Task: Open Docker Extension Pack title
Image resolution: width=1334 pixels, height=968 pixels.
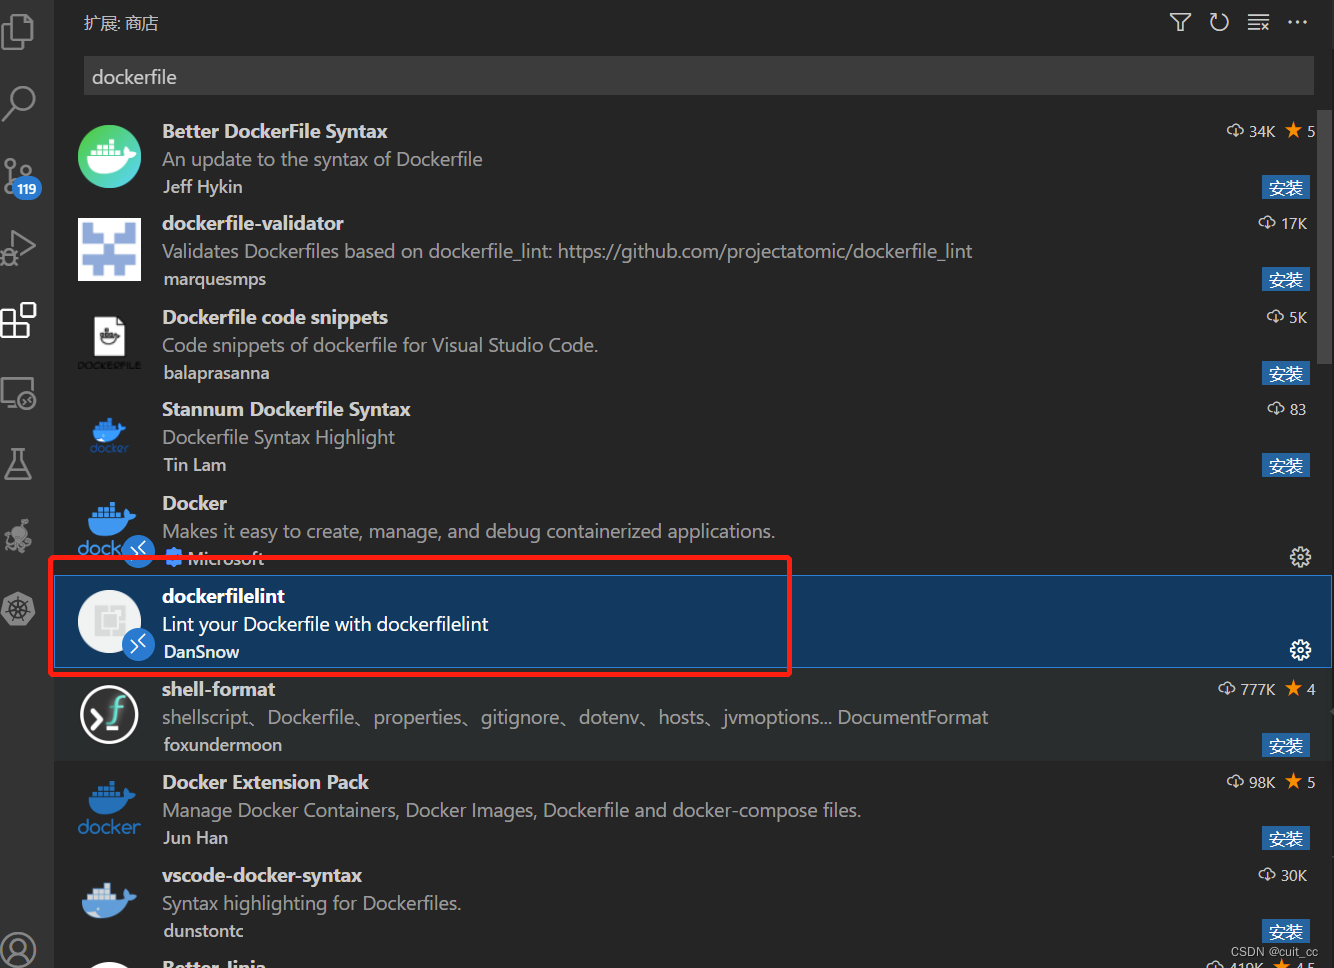Action: [x=266, y=782]
